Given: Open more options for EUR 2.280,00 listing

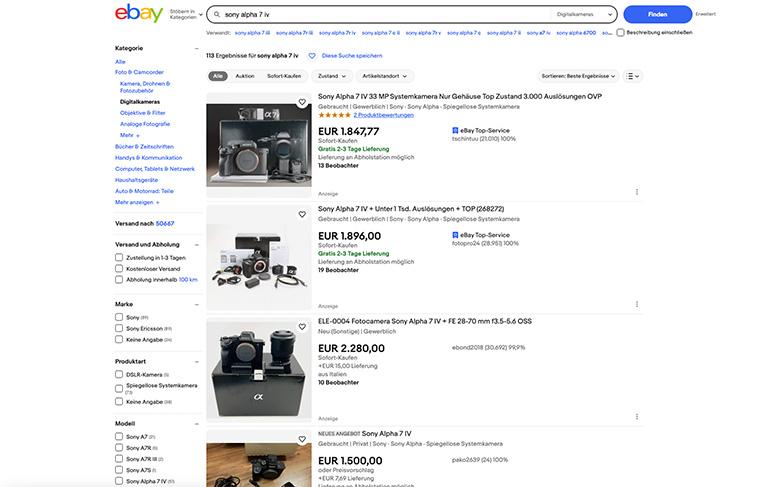Looking at the screenshot, I should [637, 417].
